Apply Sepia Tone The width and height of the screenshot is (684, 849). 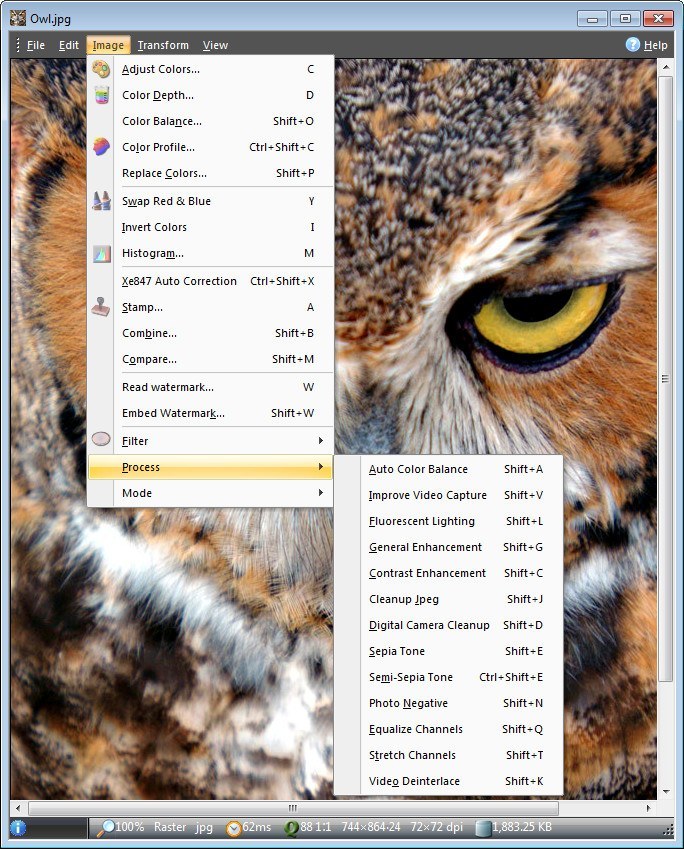point(448,651)
